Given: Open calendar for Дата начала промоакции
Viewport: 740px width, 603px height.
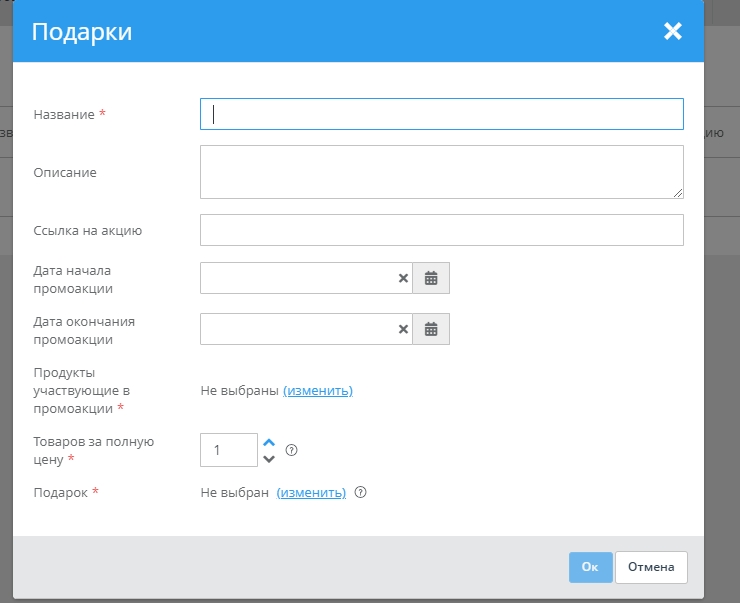Looking at the screenshot, I should click(431, 278).
